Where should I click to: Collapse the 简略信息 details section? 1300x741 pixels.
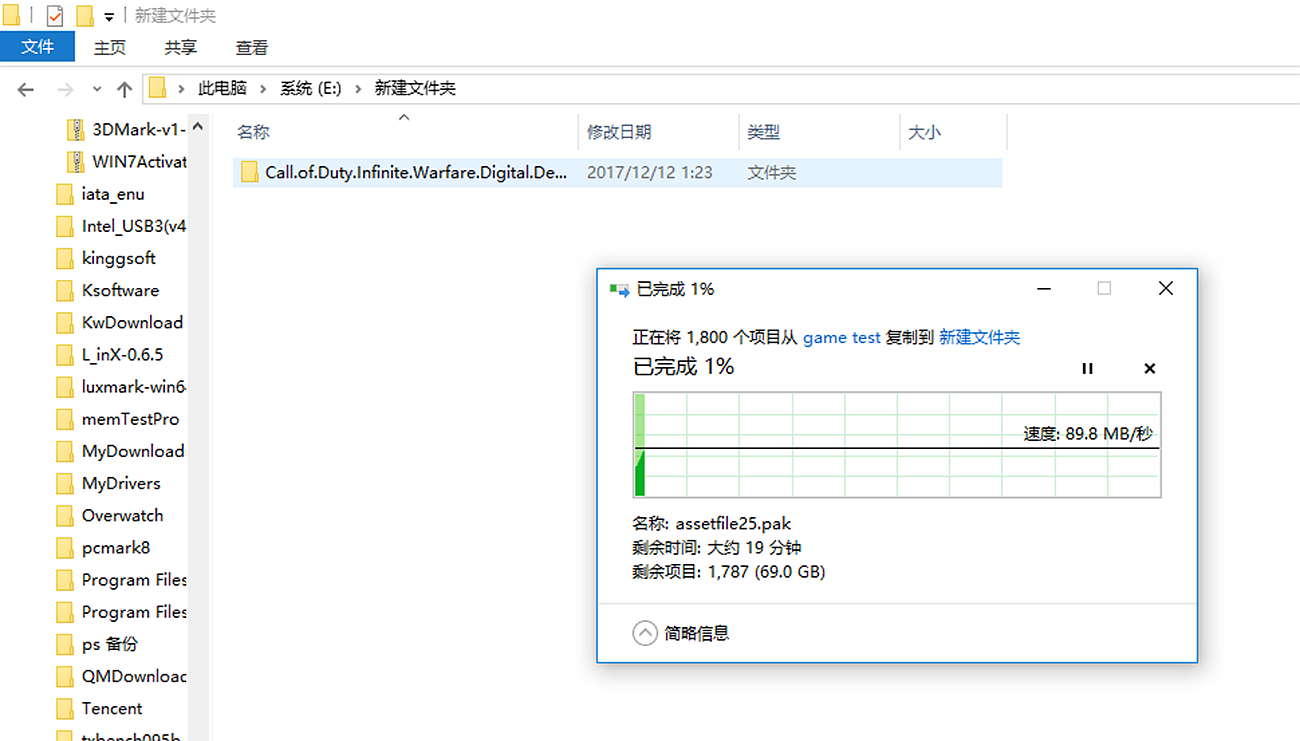[645, 633]
